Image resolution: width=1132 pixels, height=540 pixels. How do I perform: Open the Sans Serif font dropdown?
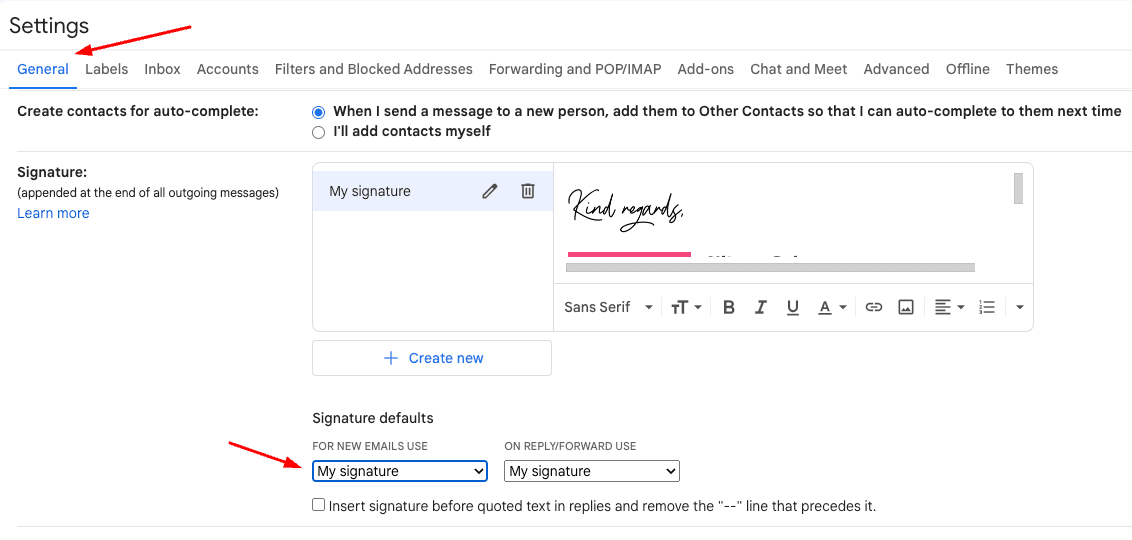(x=608, y=307)
